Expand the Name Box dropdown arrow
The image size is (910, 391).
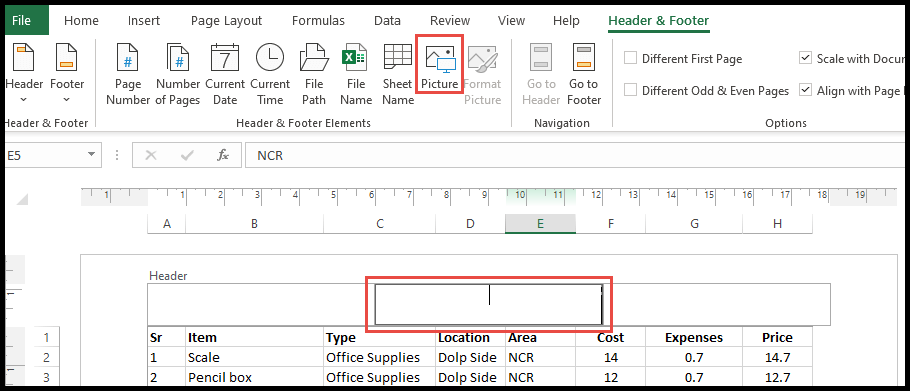pos(91,155)
